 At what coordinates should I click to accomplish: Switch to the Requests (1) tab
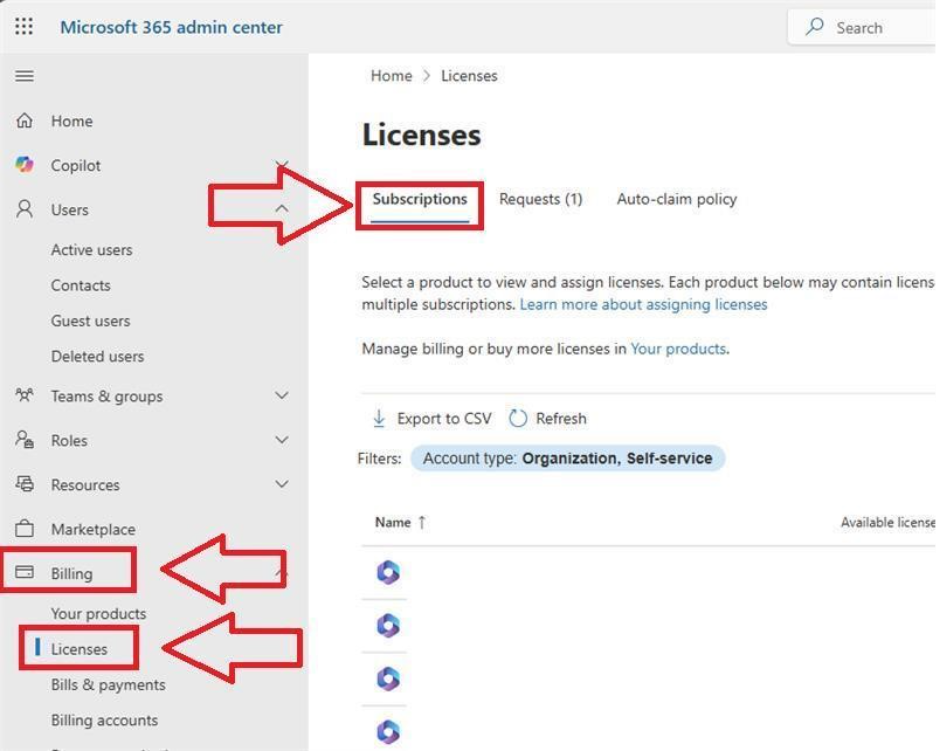(541, 199)
